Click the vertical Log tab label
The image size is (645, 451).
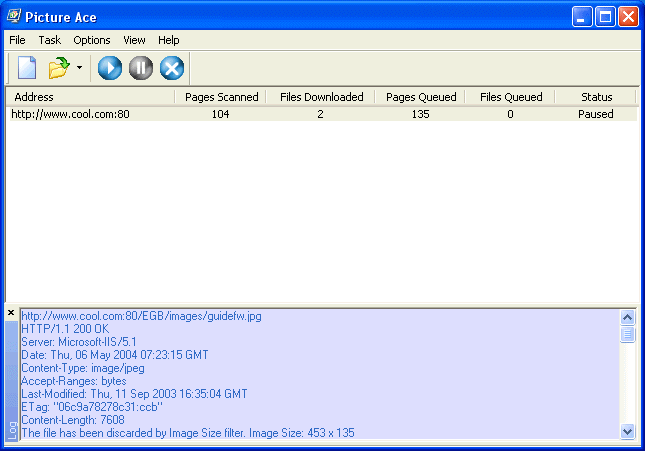(12, 430)
